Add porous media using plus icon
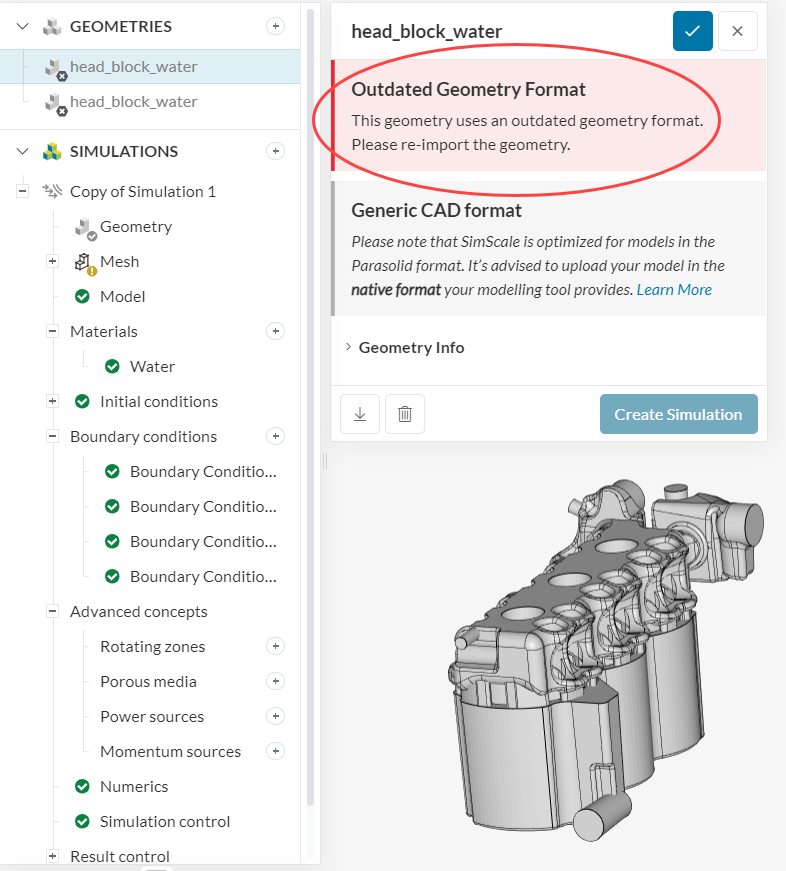The height and width of the screenshot is (871, 786). point(276,681)
